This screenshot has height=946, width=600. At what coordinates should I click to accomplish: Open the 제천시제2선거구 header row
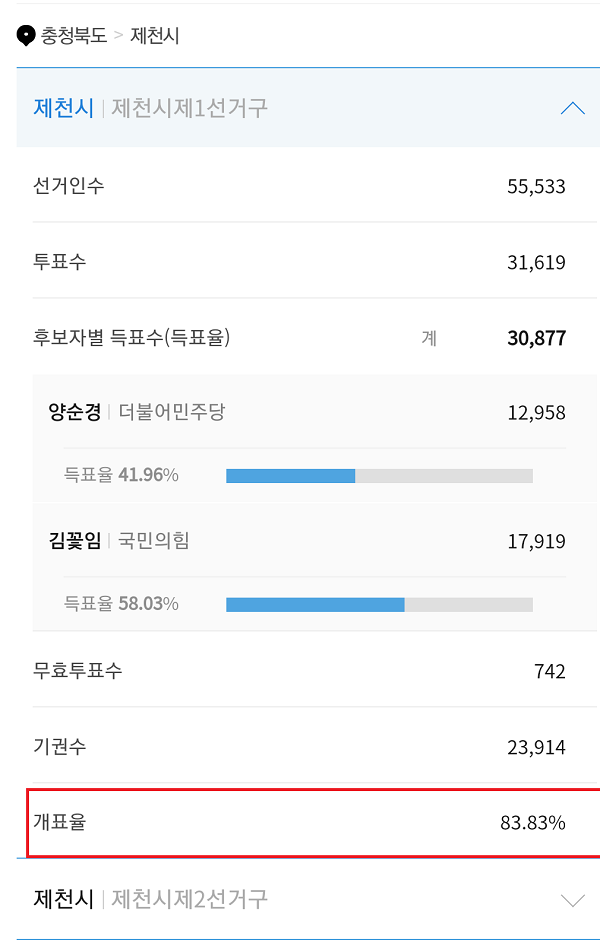coord(308,899)
